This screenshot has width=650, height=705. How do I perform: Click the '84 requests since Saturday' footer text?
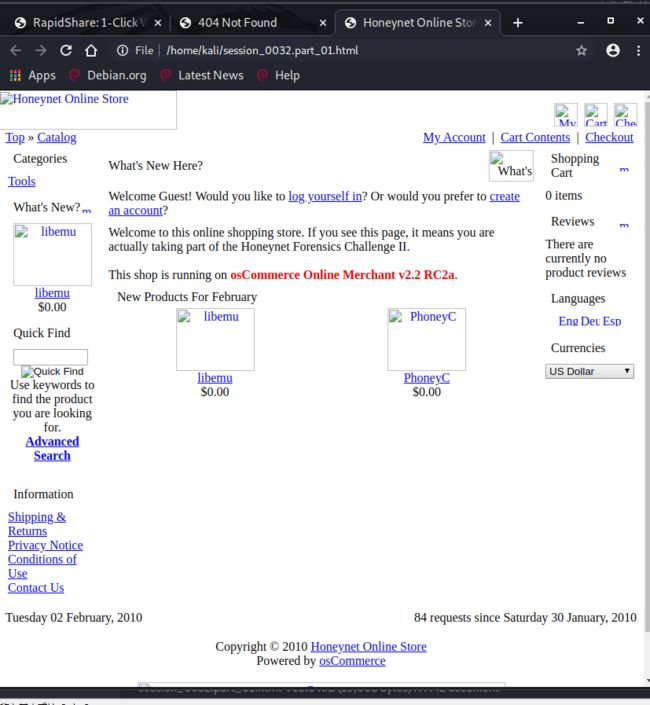(x=525, y=617)
